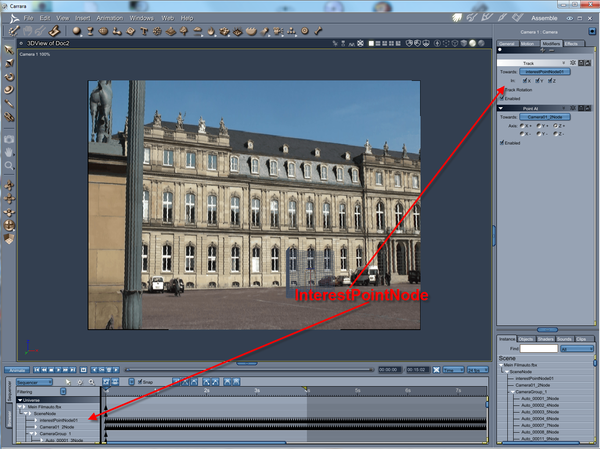Click the playback scrubber slider track
The width and height of the screenshot is (600, 449).
(250, 370)
